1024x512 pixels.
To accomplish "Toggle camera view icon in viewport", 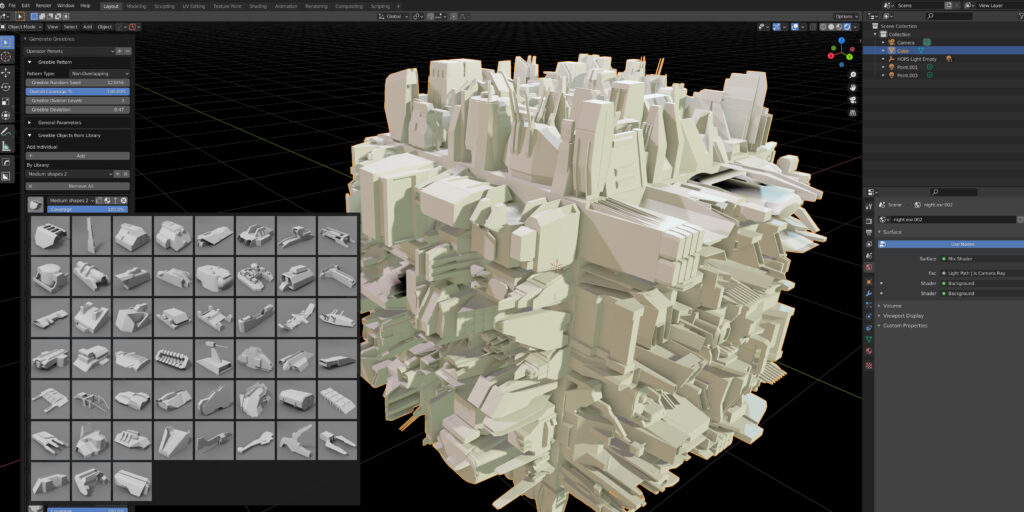I will pyautogui.click(x=853, y=100).
